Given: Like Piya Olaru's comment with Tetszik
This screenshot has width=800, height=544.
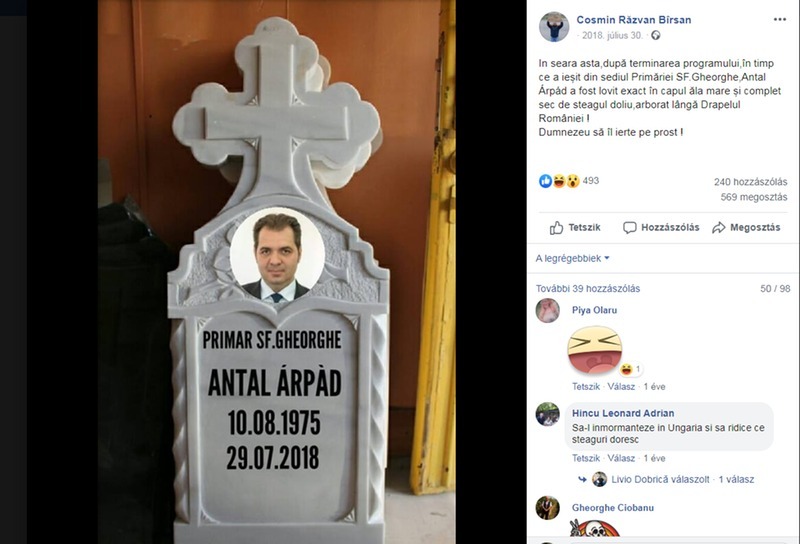Looking at the screenshot, I should pos(586,386).
